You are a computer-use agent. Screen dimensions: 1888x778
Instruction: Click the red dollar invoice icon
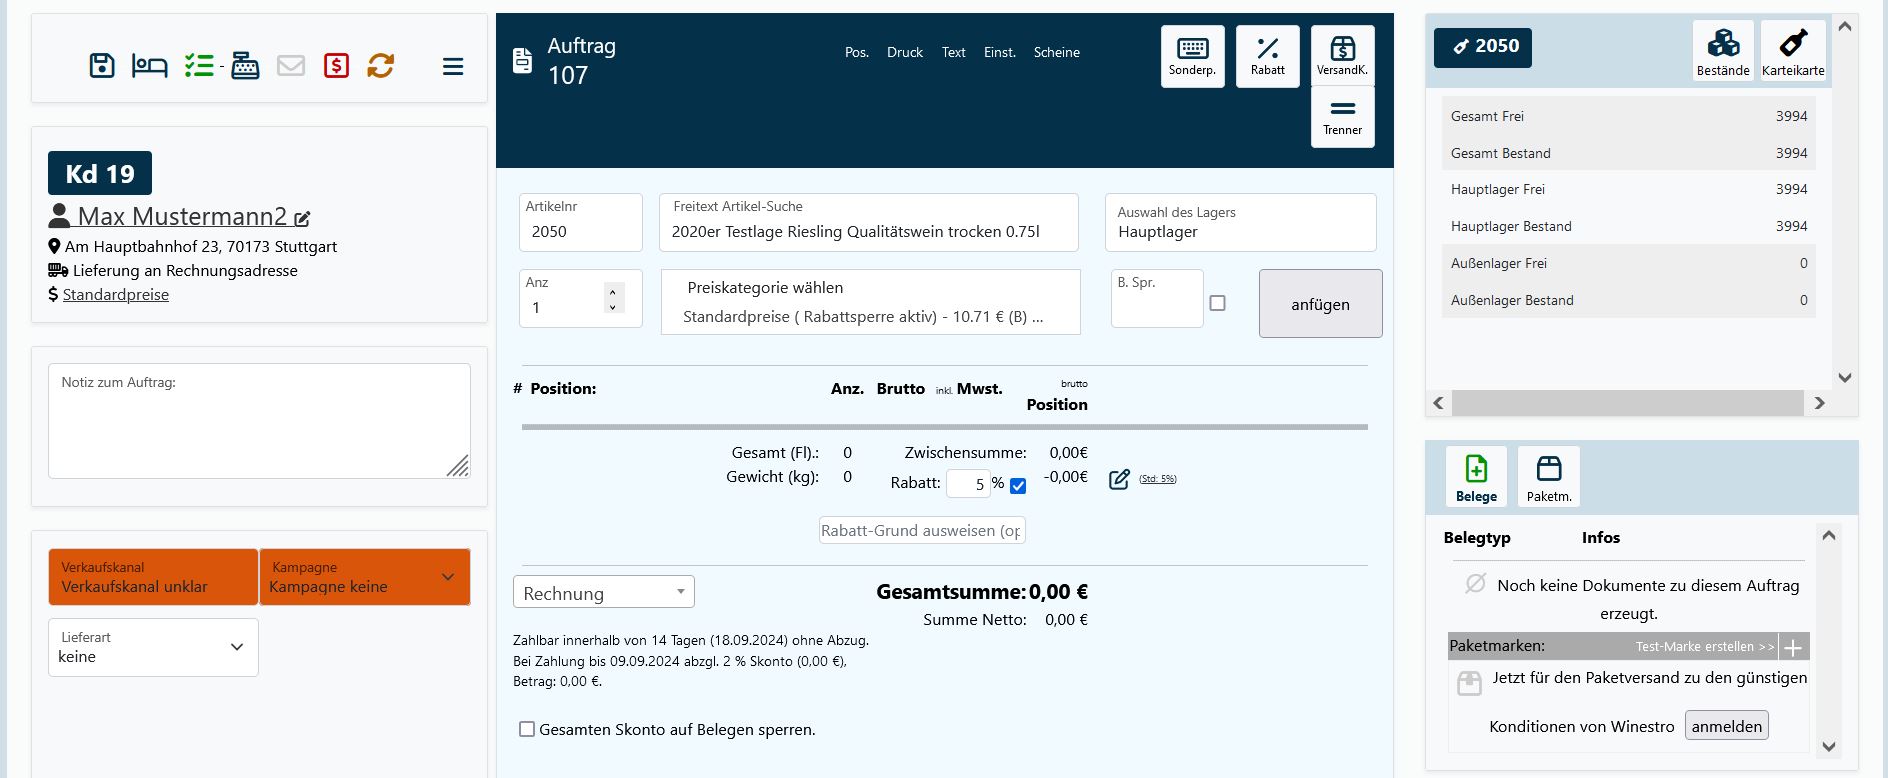pyautogui.click(x=336, y=66)
